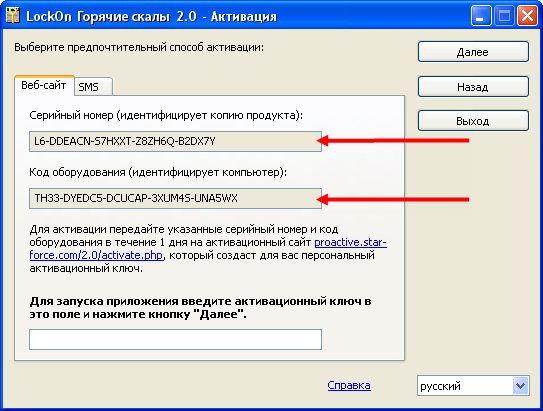The width and height of the screenshot is (543, 411).
Task: Click the Далее button
Action: click(473, 52)
